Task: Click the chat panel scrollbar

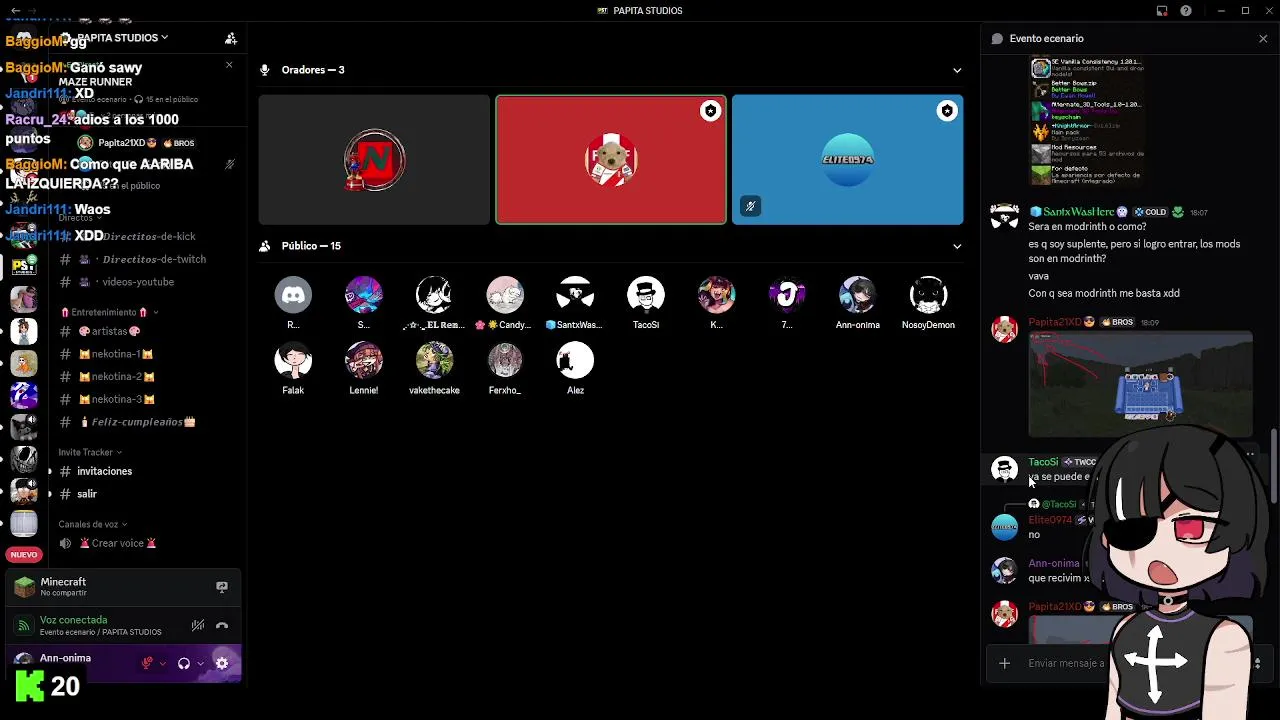Action: 1273,465
